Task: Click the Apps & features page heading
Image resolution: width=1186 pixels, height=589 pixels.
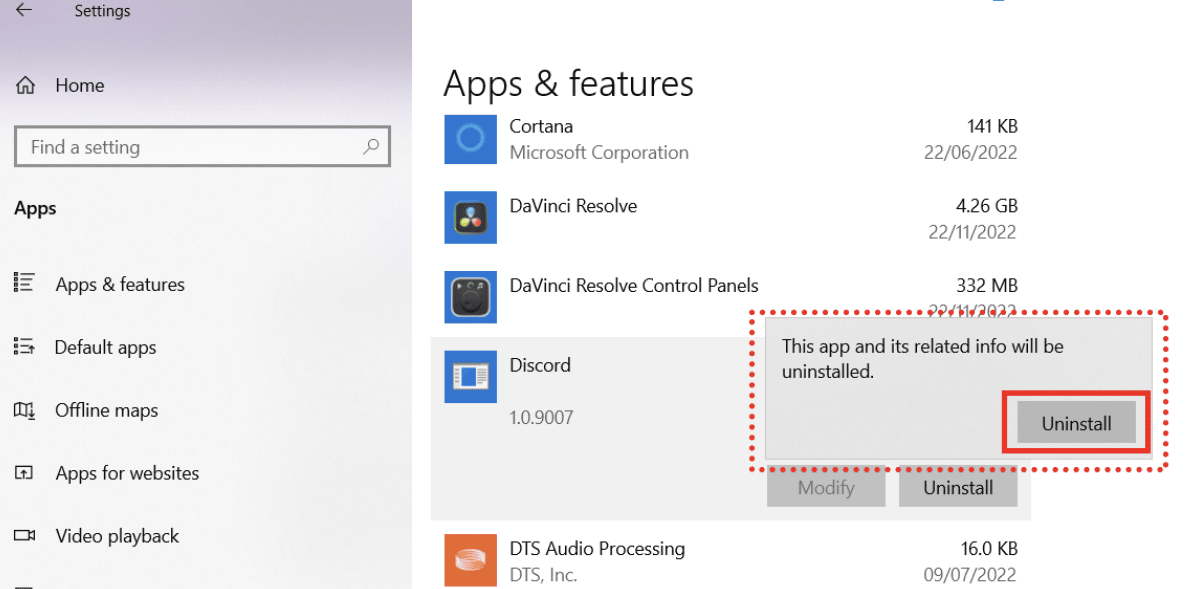Action: (x=568, y=84)
